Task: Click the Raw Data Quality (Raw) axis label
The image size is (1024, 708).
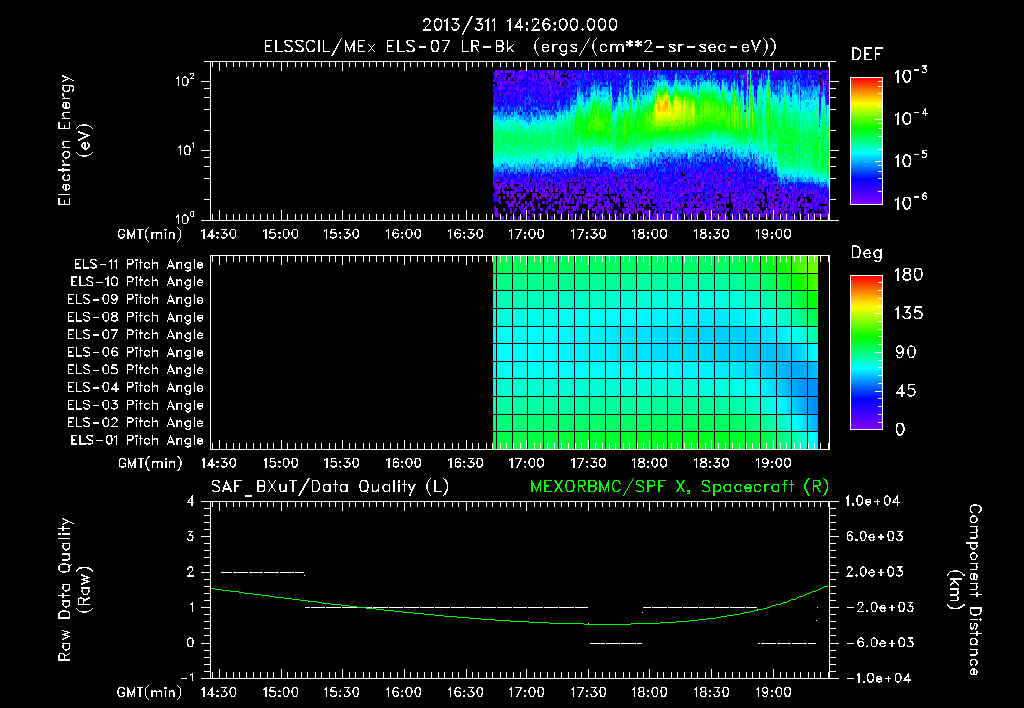Action: coord(74,590)
